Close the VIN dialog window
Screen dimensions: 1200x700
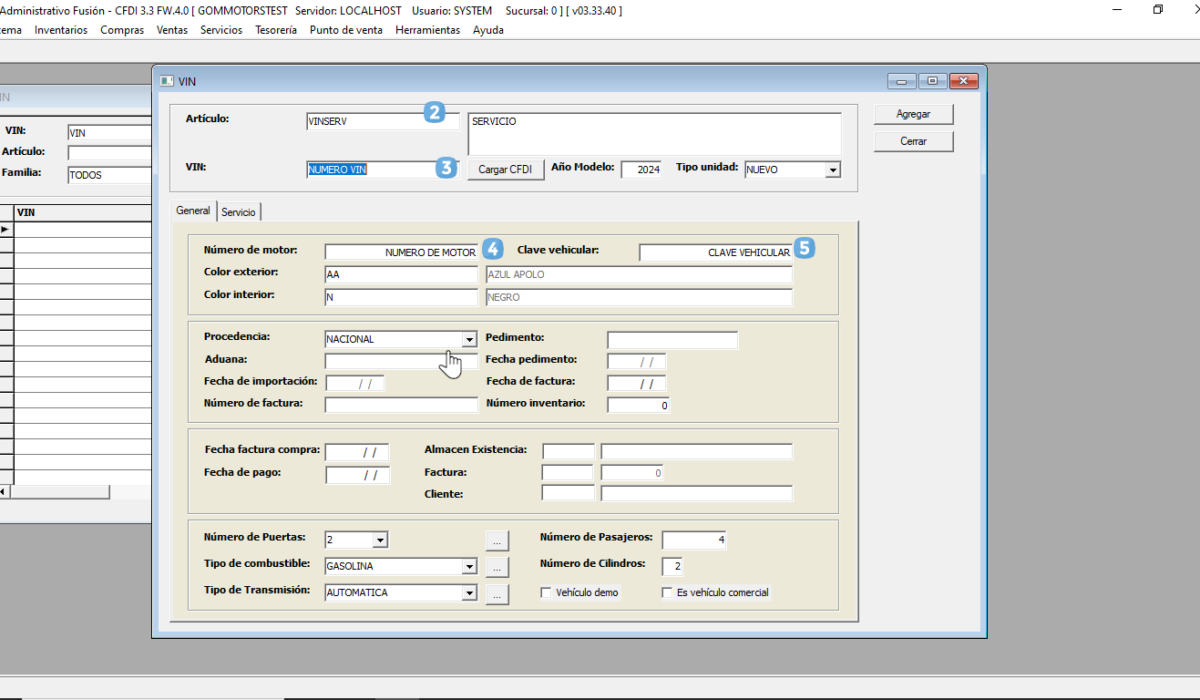[x=964, y=81]
